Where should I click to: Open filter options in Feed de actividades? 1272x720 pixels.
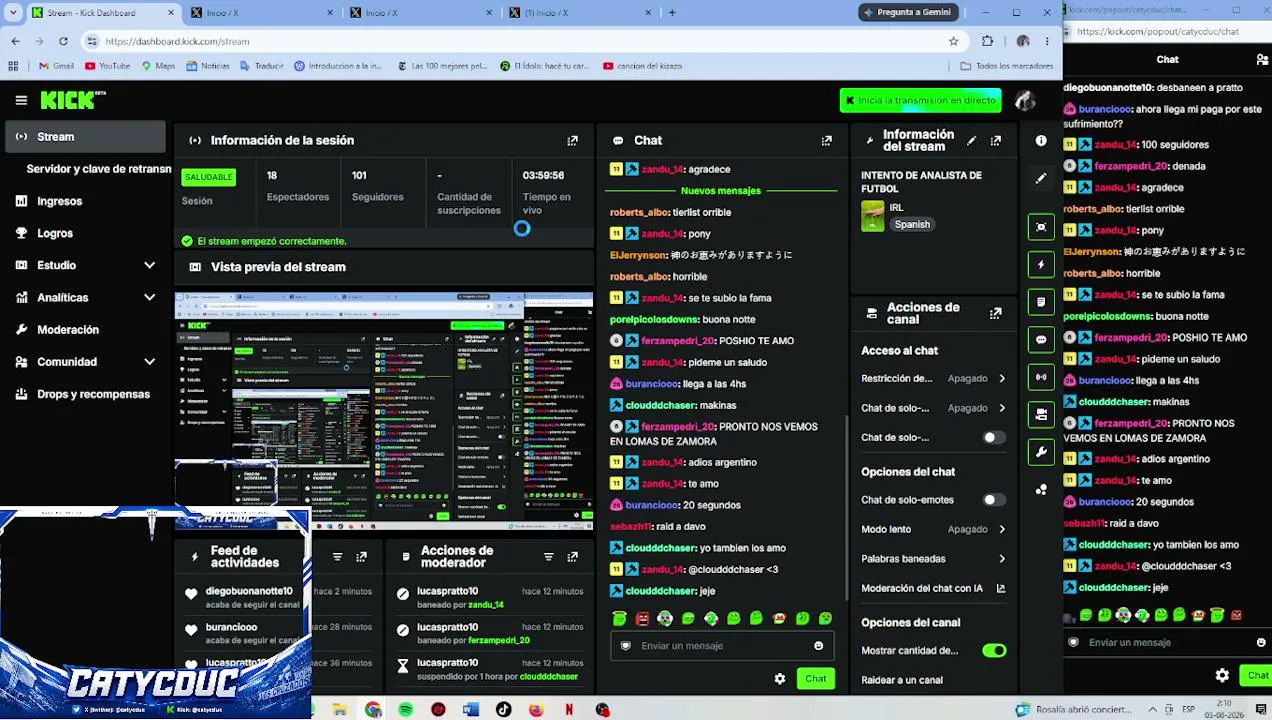tap(337, 557)
